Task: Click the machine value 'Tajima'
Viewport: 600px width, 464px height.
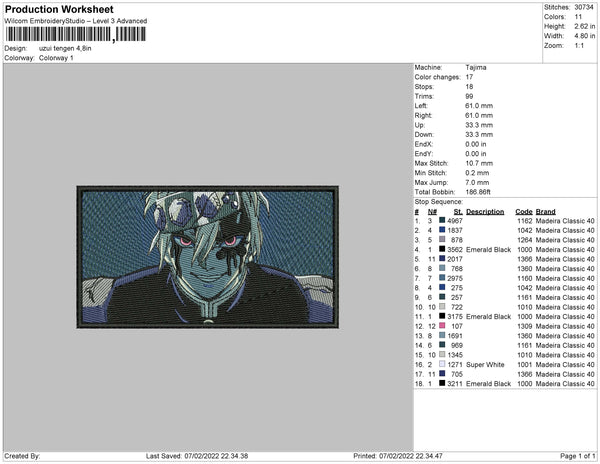Action: pyautogui.click(x=476, y=67)
